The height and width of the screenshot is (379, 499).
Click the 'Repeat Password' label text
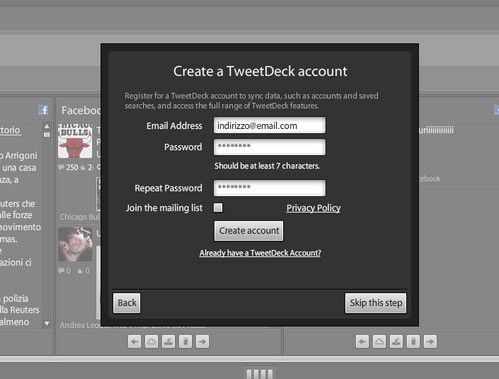[x=168, y=188]
